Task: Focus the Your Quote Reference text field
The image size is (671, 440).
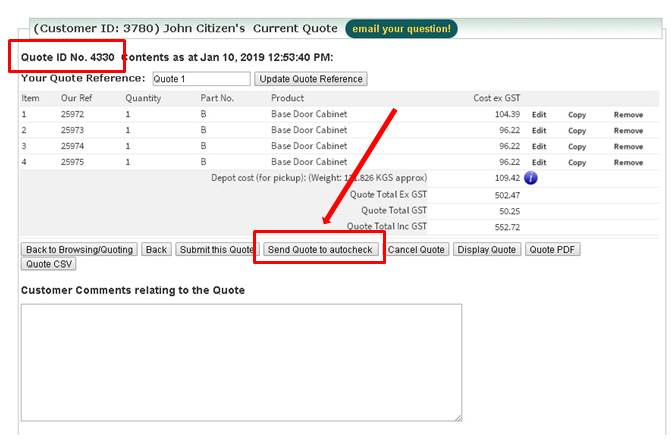Action: pyautogui.click(x=200, y=79)
